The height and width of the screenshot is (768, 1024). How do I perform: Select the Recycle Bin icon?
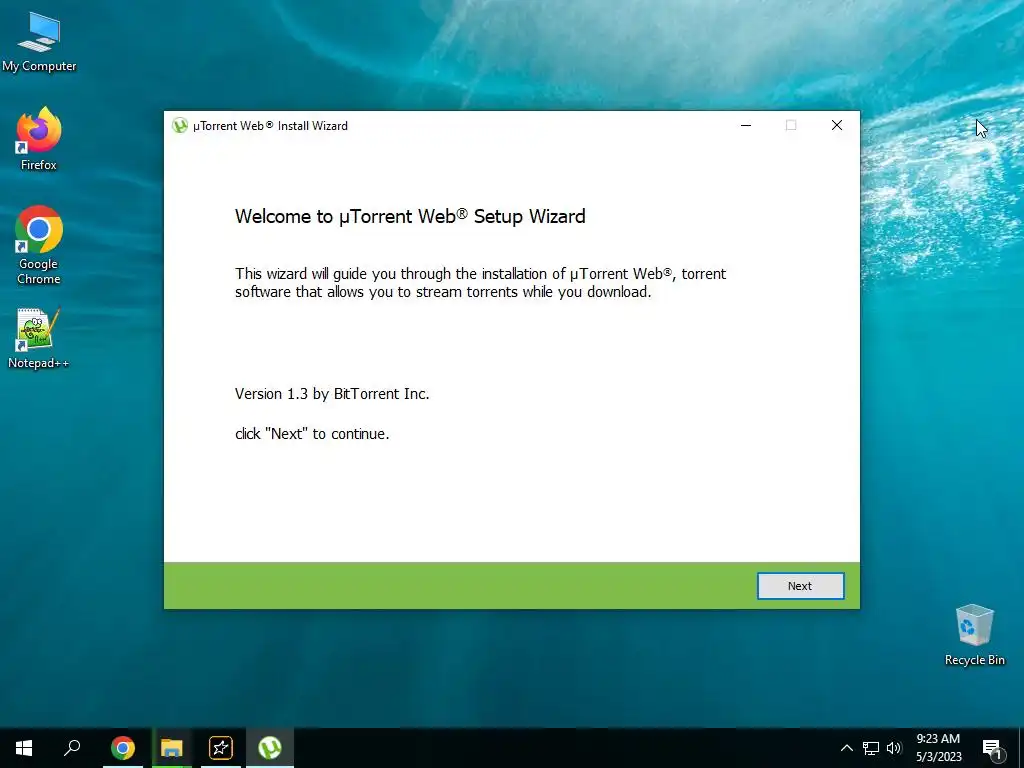974,635
